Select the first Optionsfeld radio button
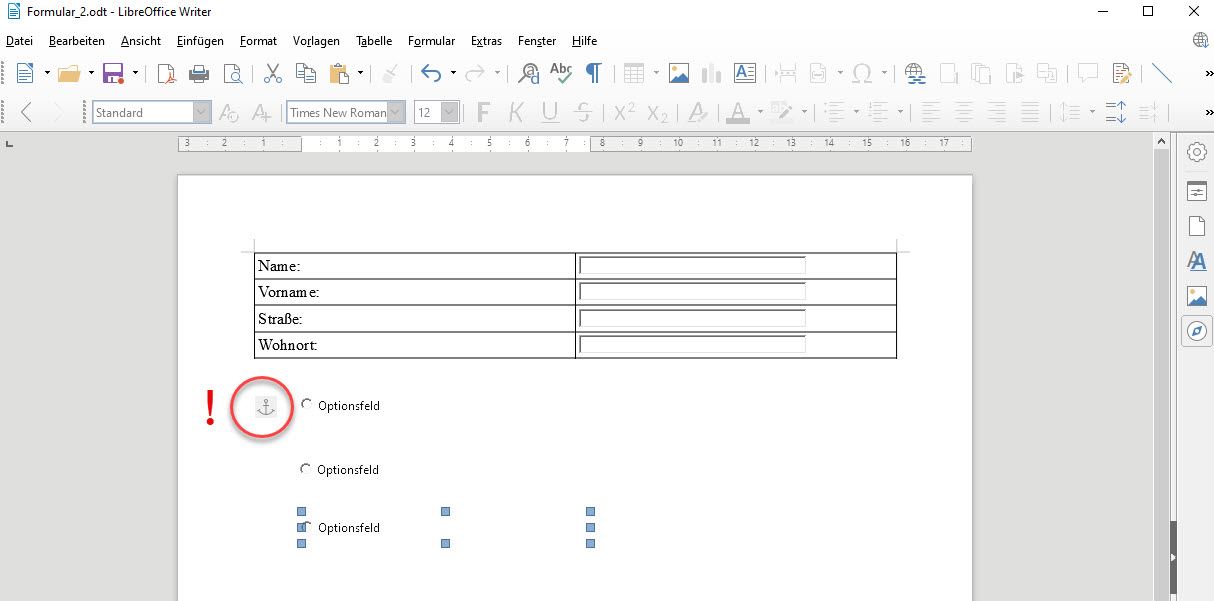This screenshot has width=1214, height=601. (x=306, y=404)
